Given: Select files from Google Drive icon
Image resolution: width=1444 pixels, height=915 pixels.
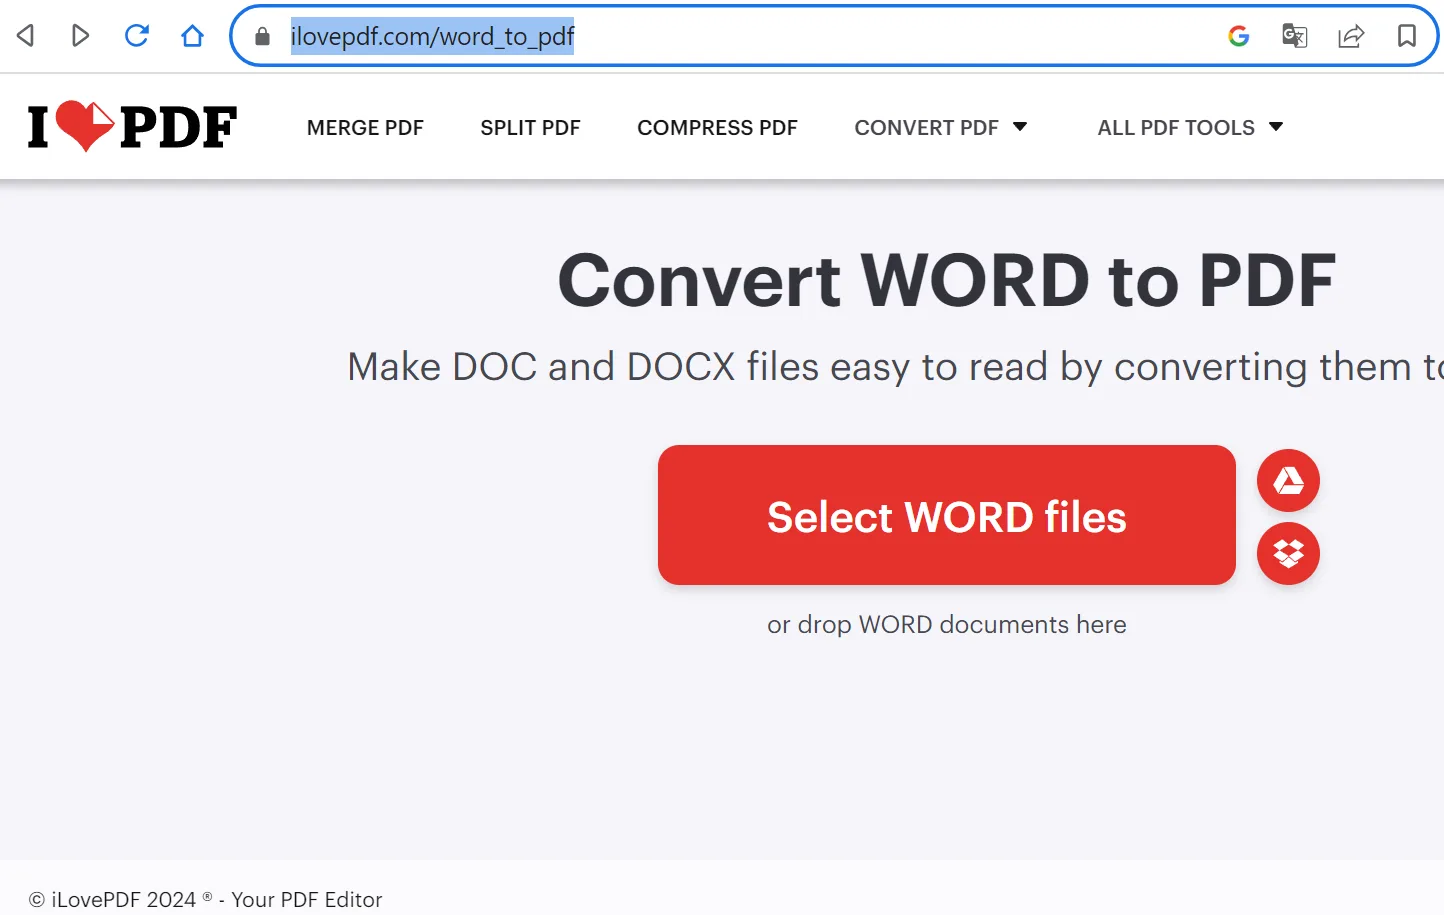Looking at the screenshot, I should [1288, 481].
